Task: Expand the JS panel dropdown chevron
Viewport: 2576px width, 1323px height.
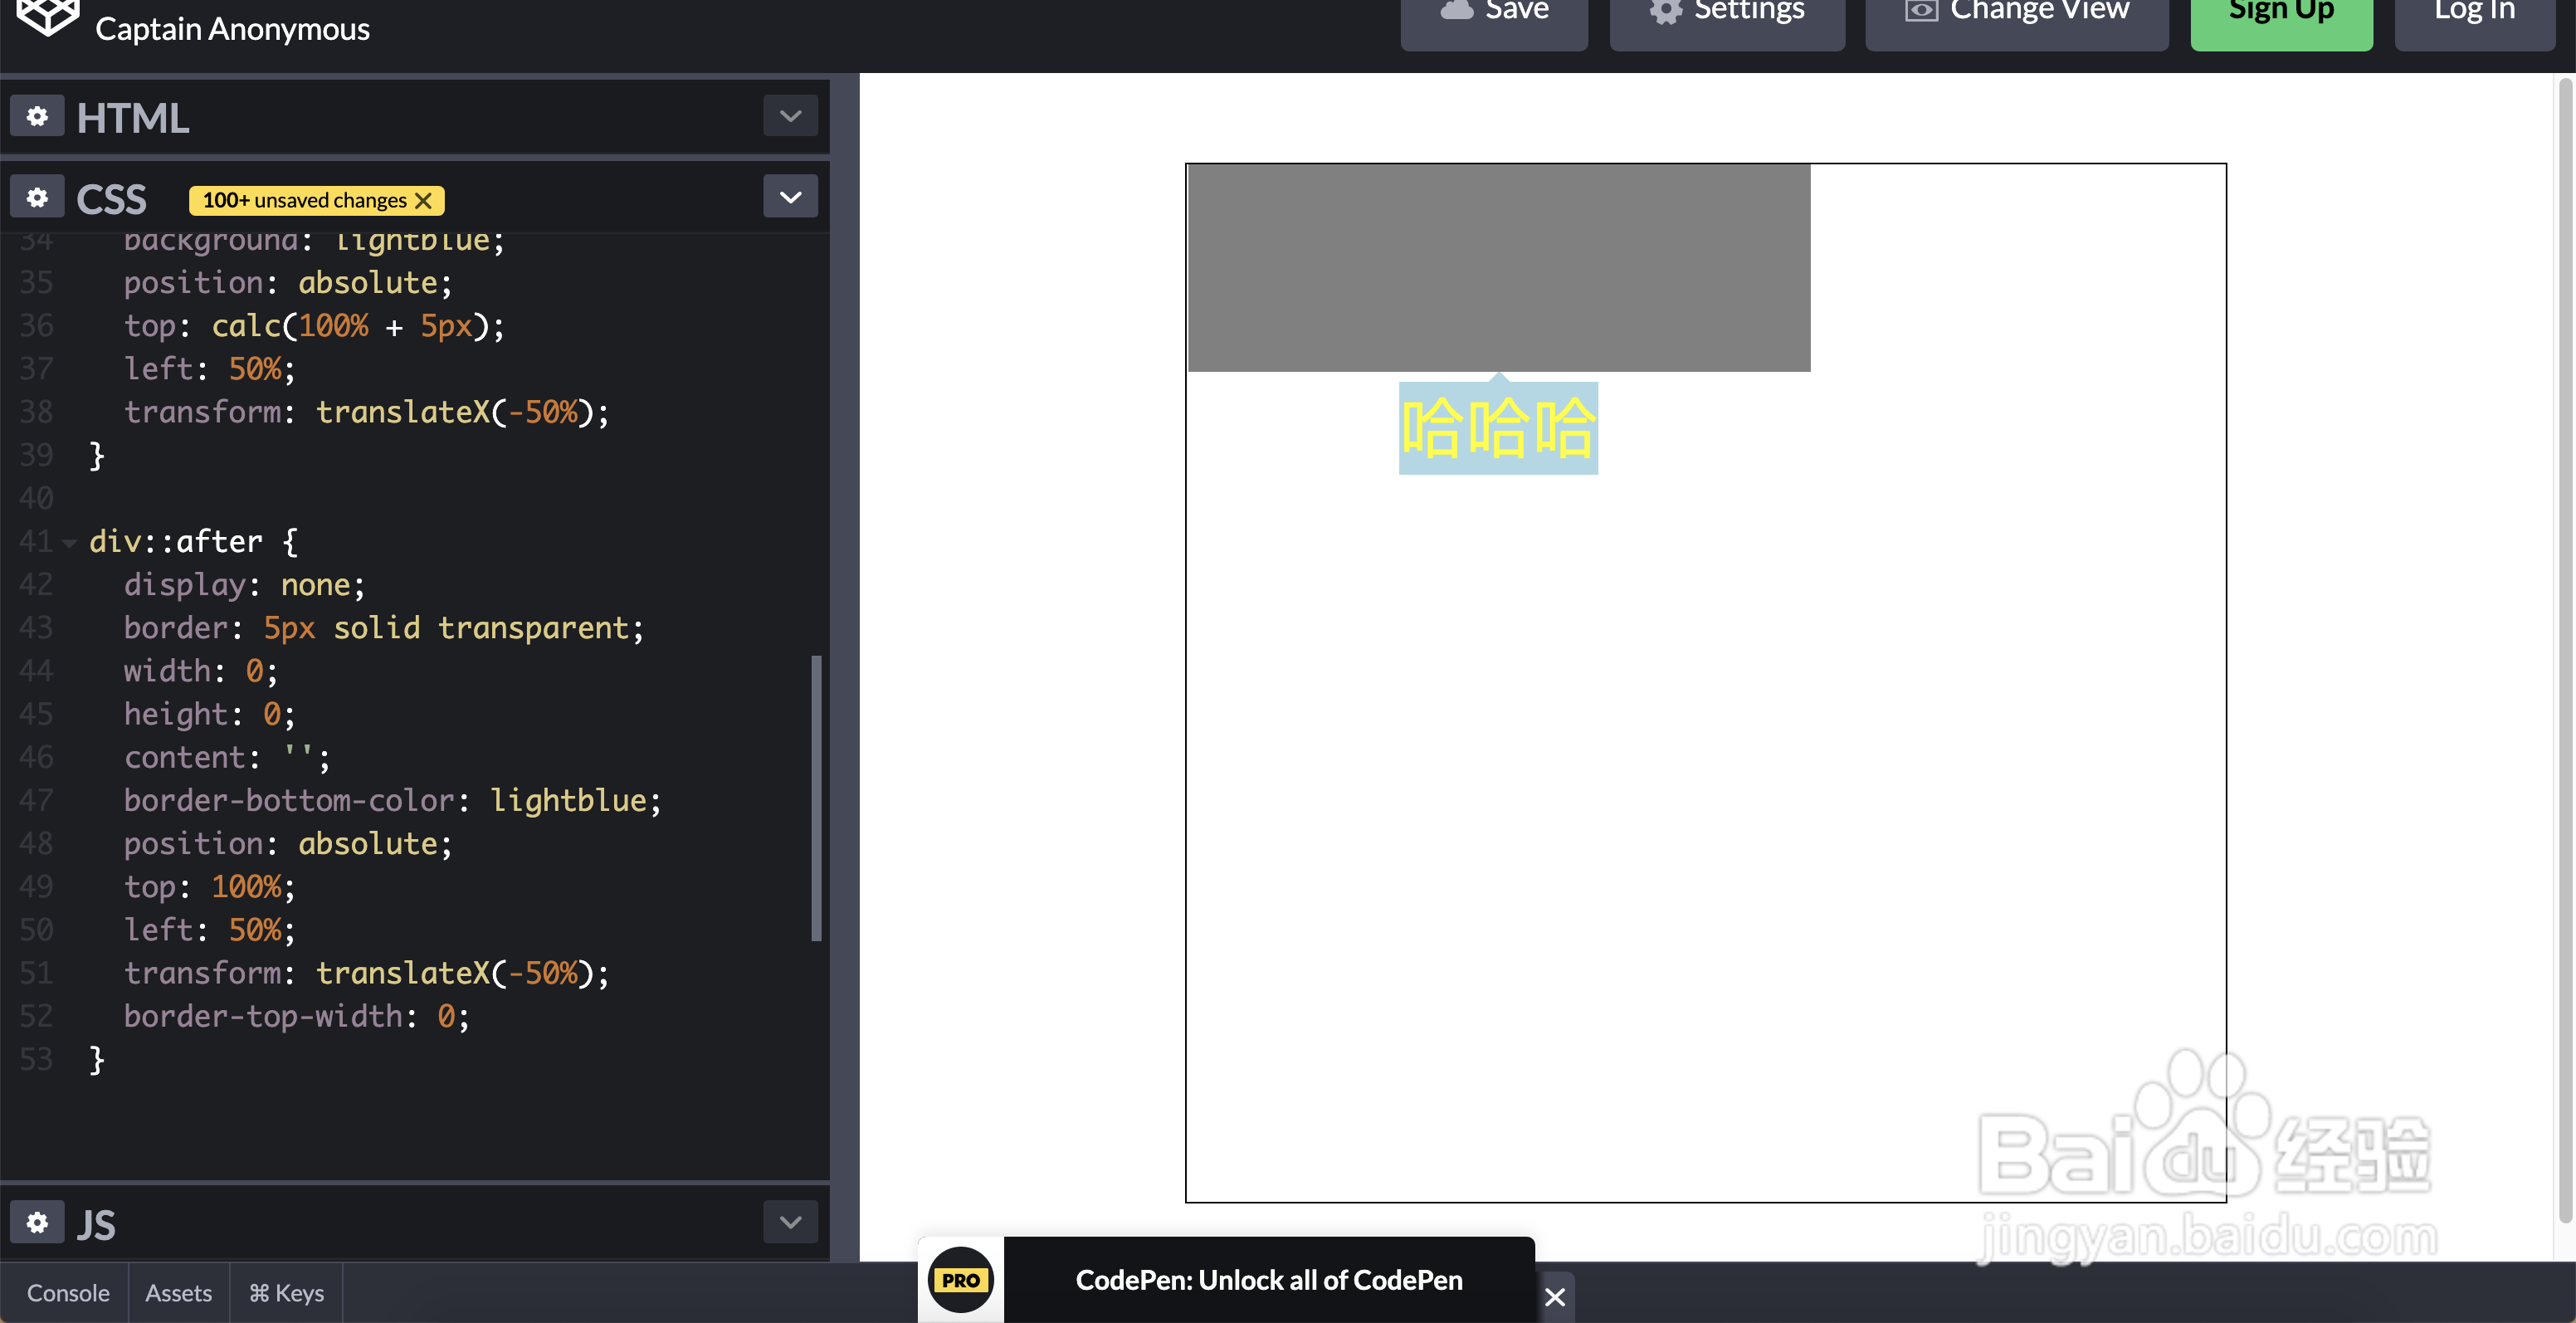Action: [790, 1222]
